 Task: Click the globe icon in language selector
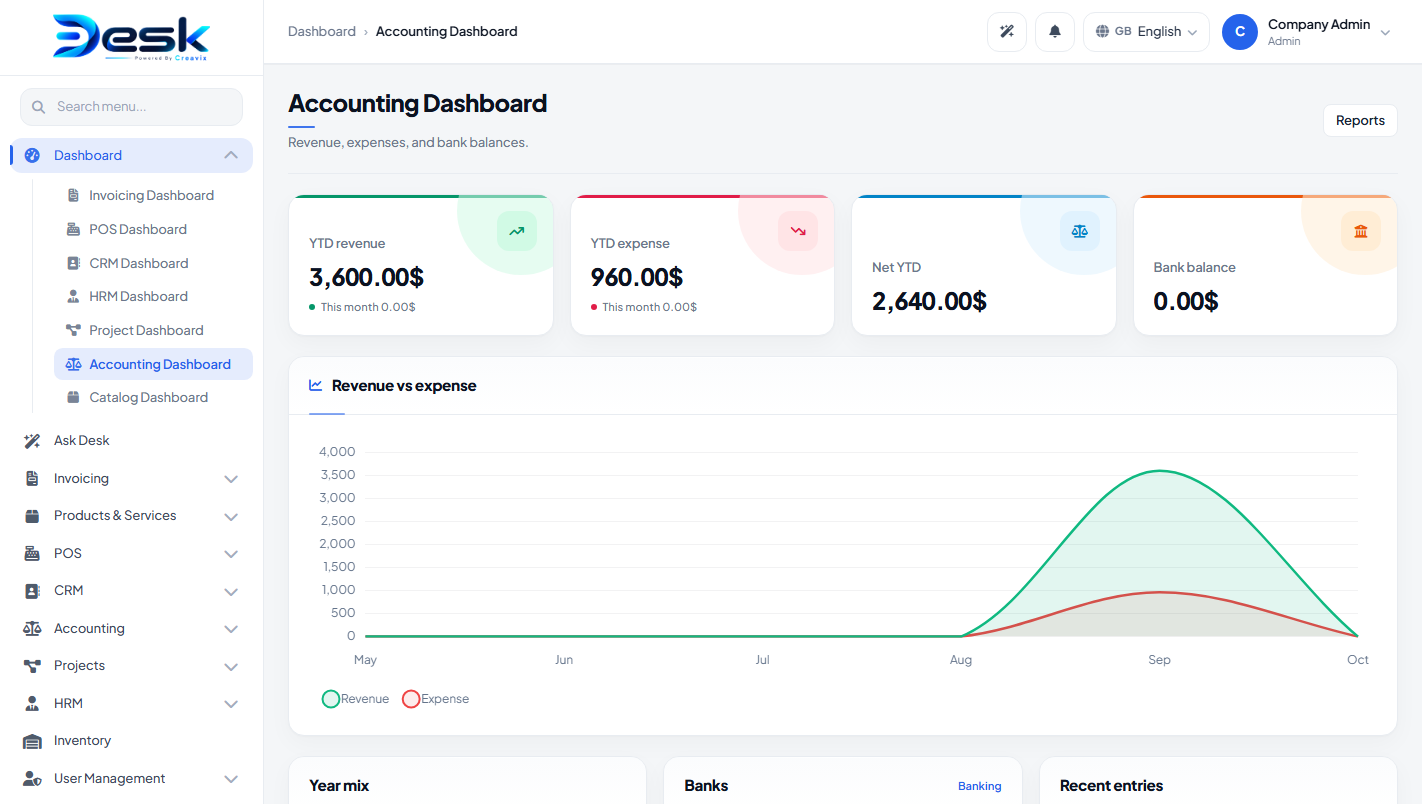1102,31
